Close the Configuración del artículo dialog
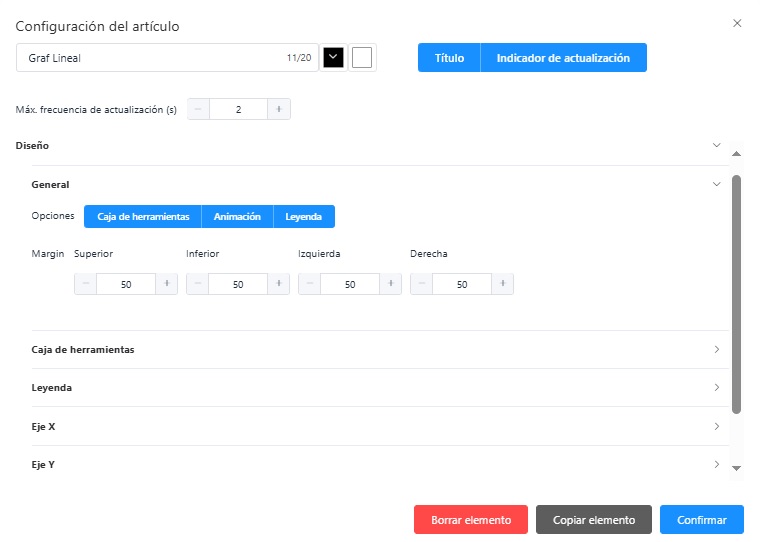 [737, 23]
